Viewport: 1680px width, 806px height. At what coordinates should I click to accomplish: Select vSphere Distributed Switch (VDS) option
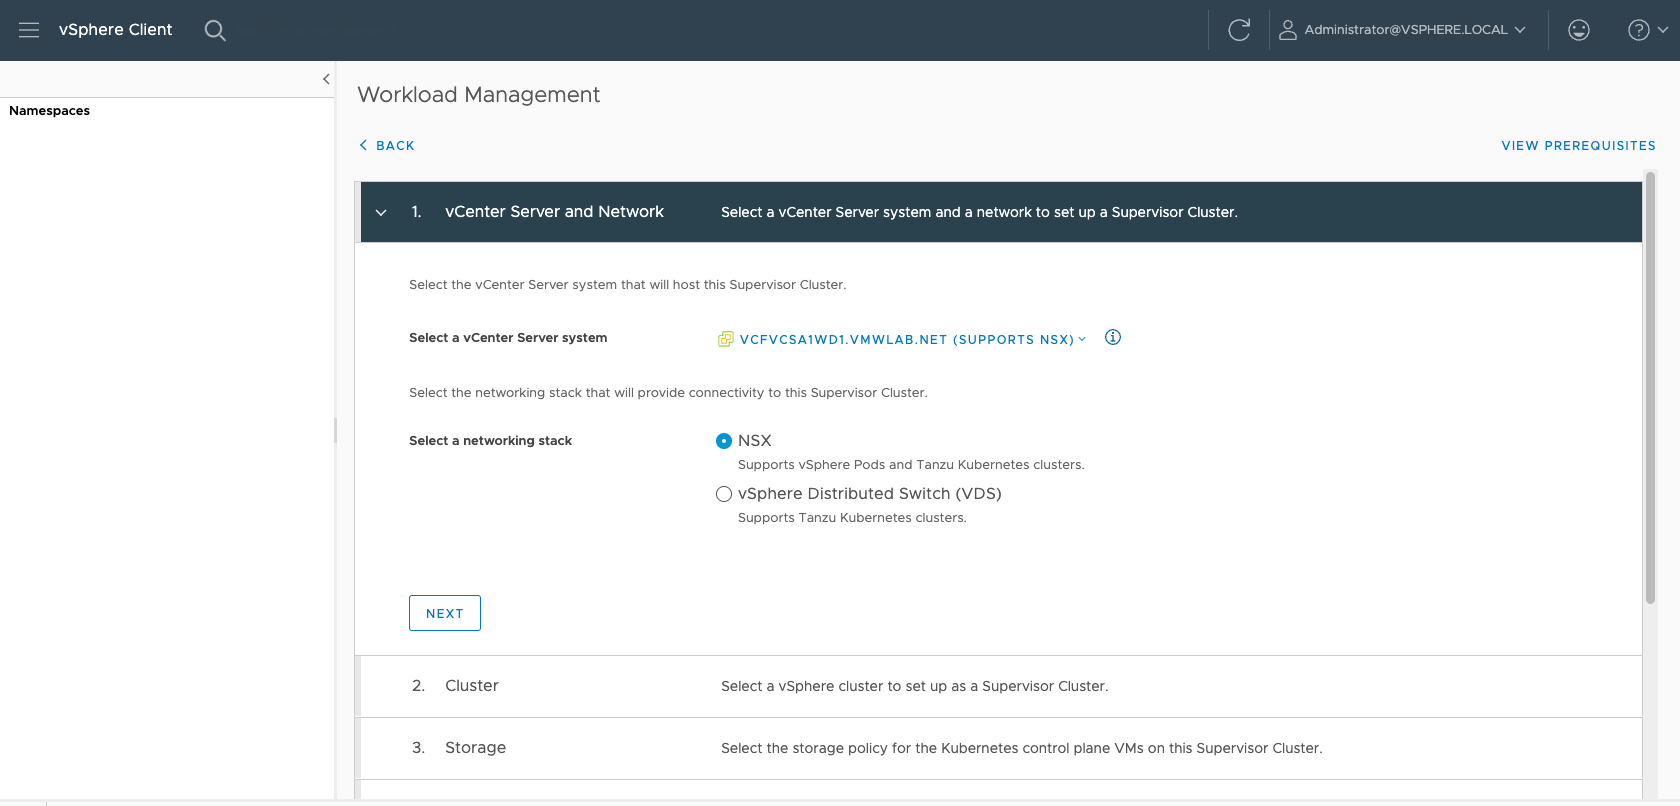724,494
